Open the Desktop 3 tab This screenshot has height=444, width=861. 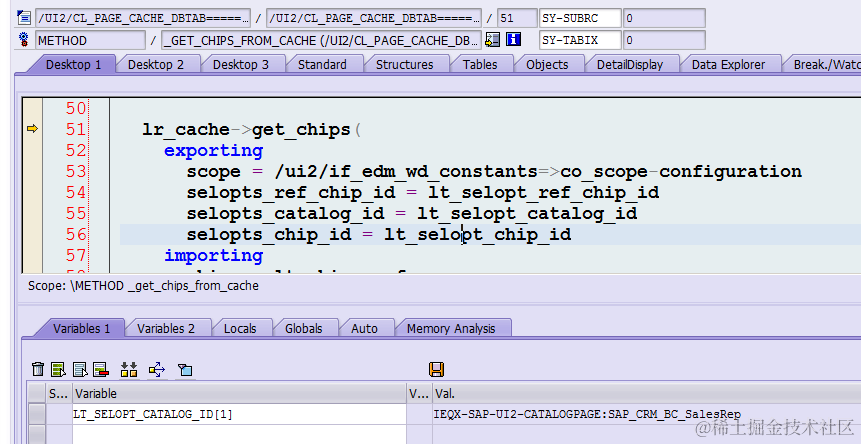(241, 64)
